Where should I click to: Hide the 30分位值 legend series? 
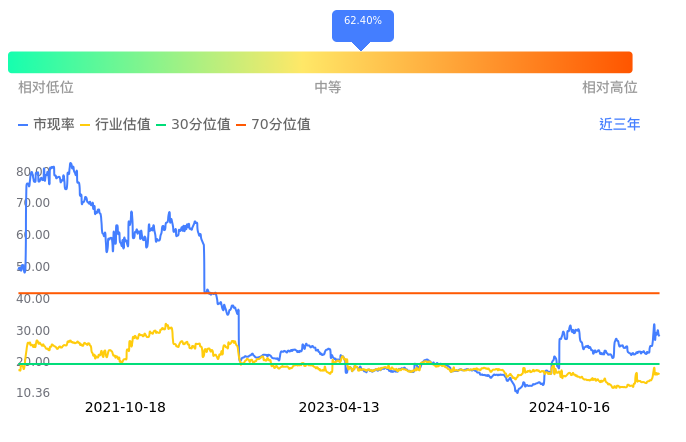pyautogui.click(x=194, y=125)
